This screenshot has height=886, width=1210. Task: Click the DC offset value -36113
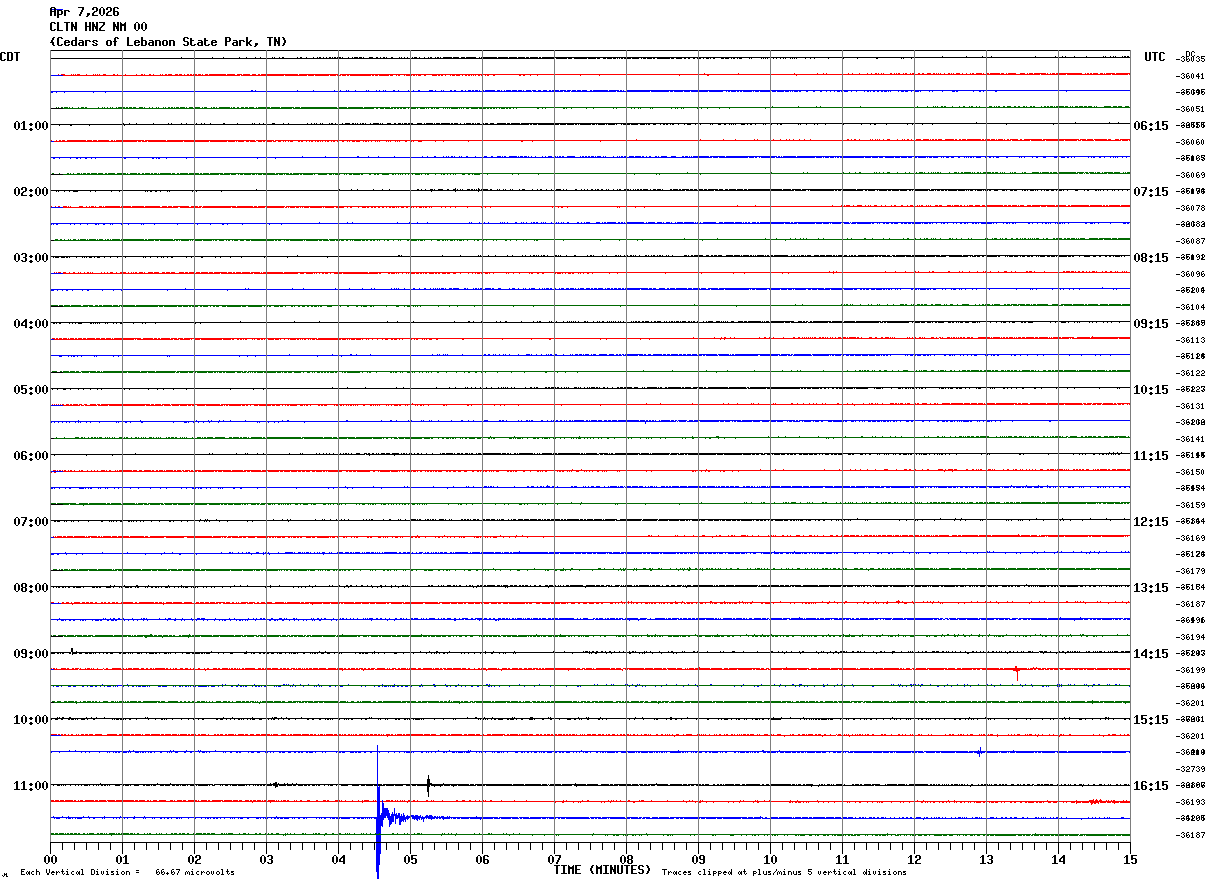pyautogui.click(x=1191, y=340)
